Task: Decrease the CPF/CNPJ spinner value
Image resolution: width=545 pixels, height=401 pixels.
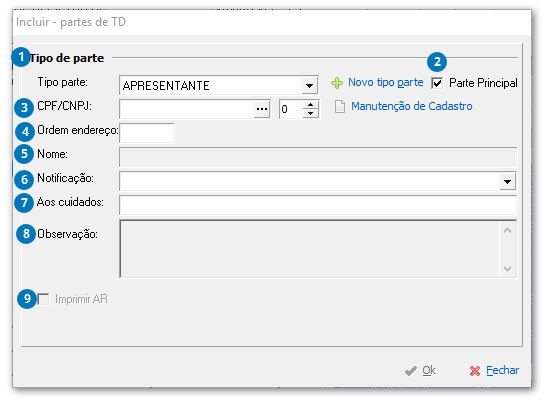Action: tap(311, 113)
